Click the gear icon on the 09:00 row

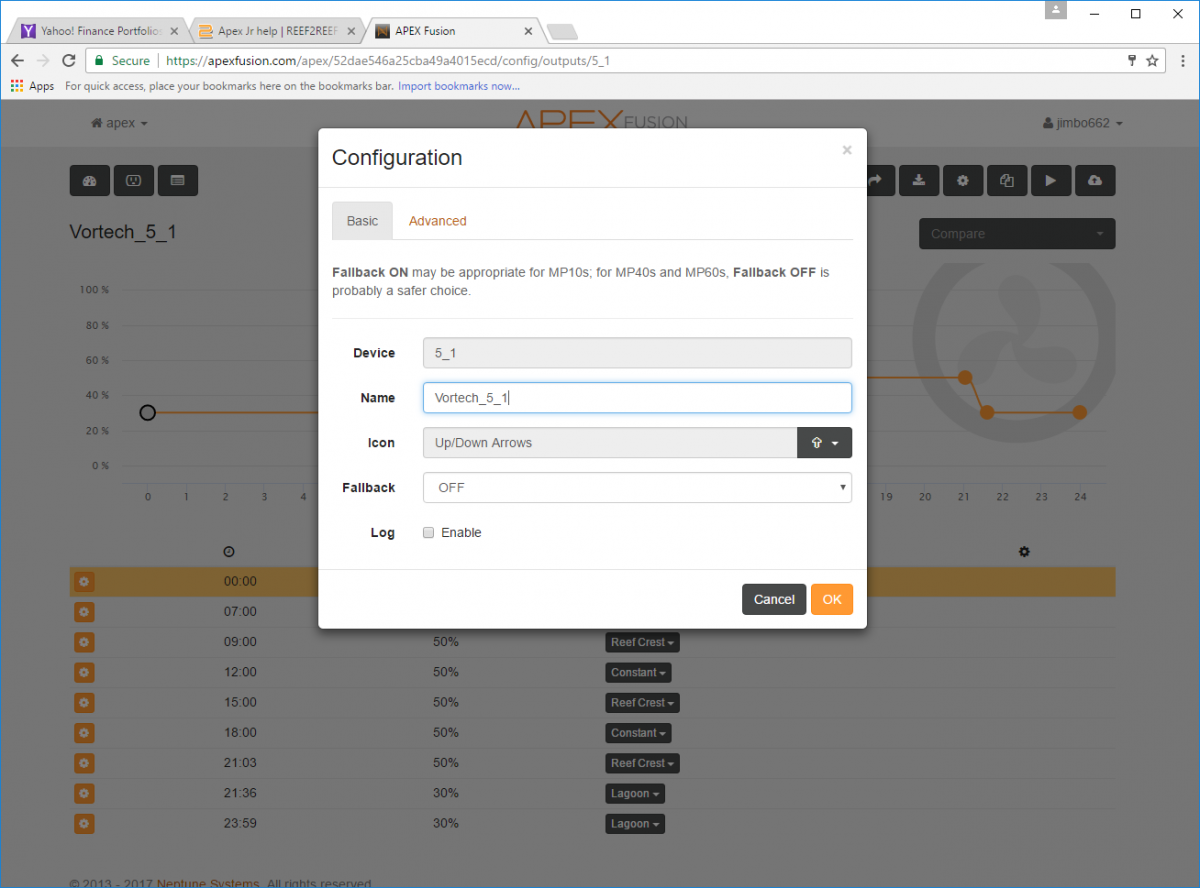[x=84, y=642]
